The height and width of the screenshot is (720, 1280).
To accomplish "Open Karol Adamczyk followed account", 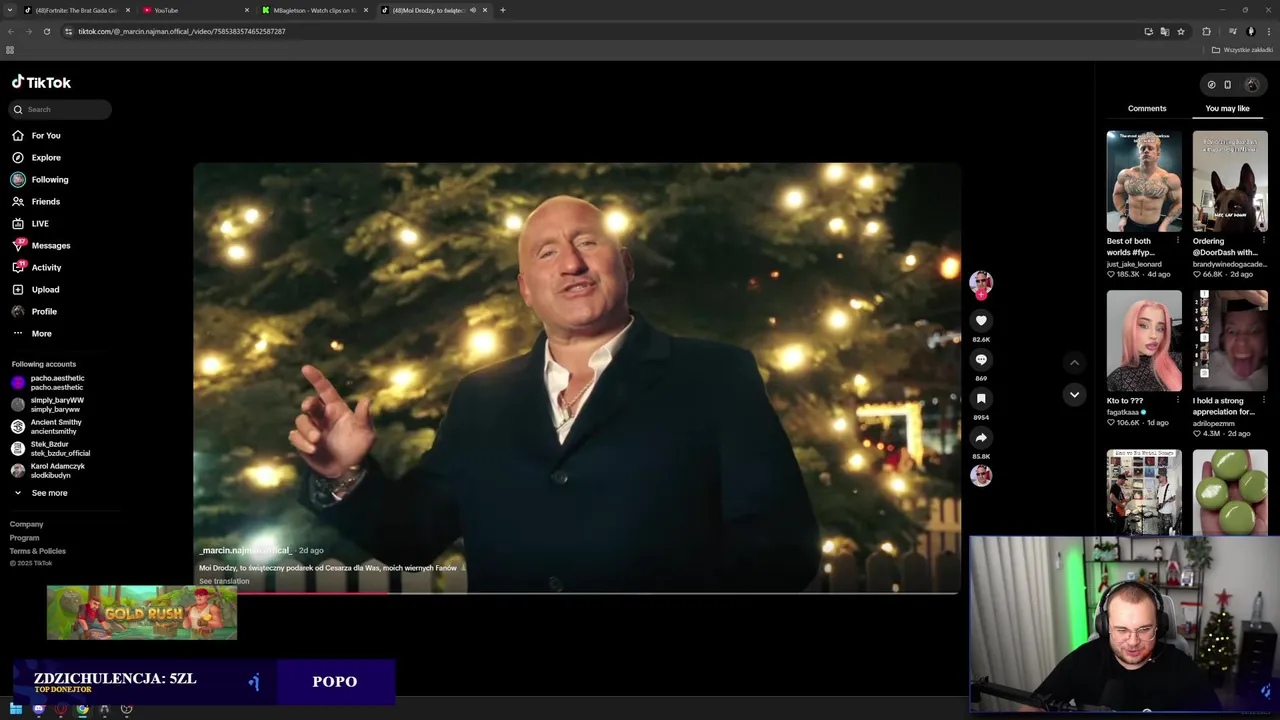I will (48, 470).
